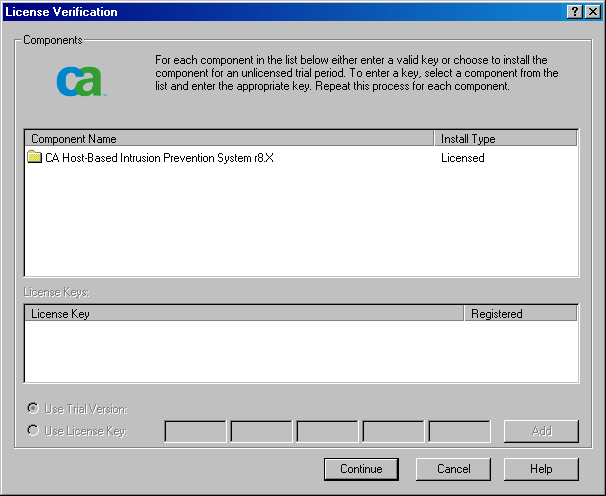Click the Install Type column header
Image resolution: width=606 pixels, height=496 pixels.
point(506,138)
